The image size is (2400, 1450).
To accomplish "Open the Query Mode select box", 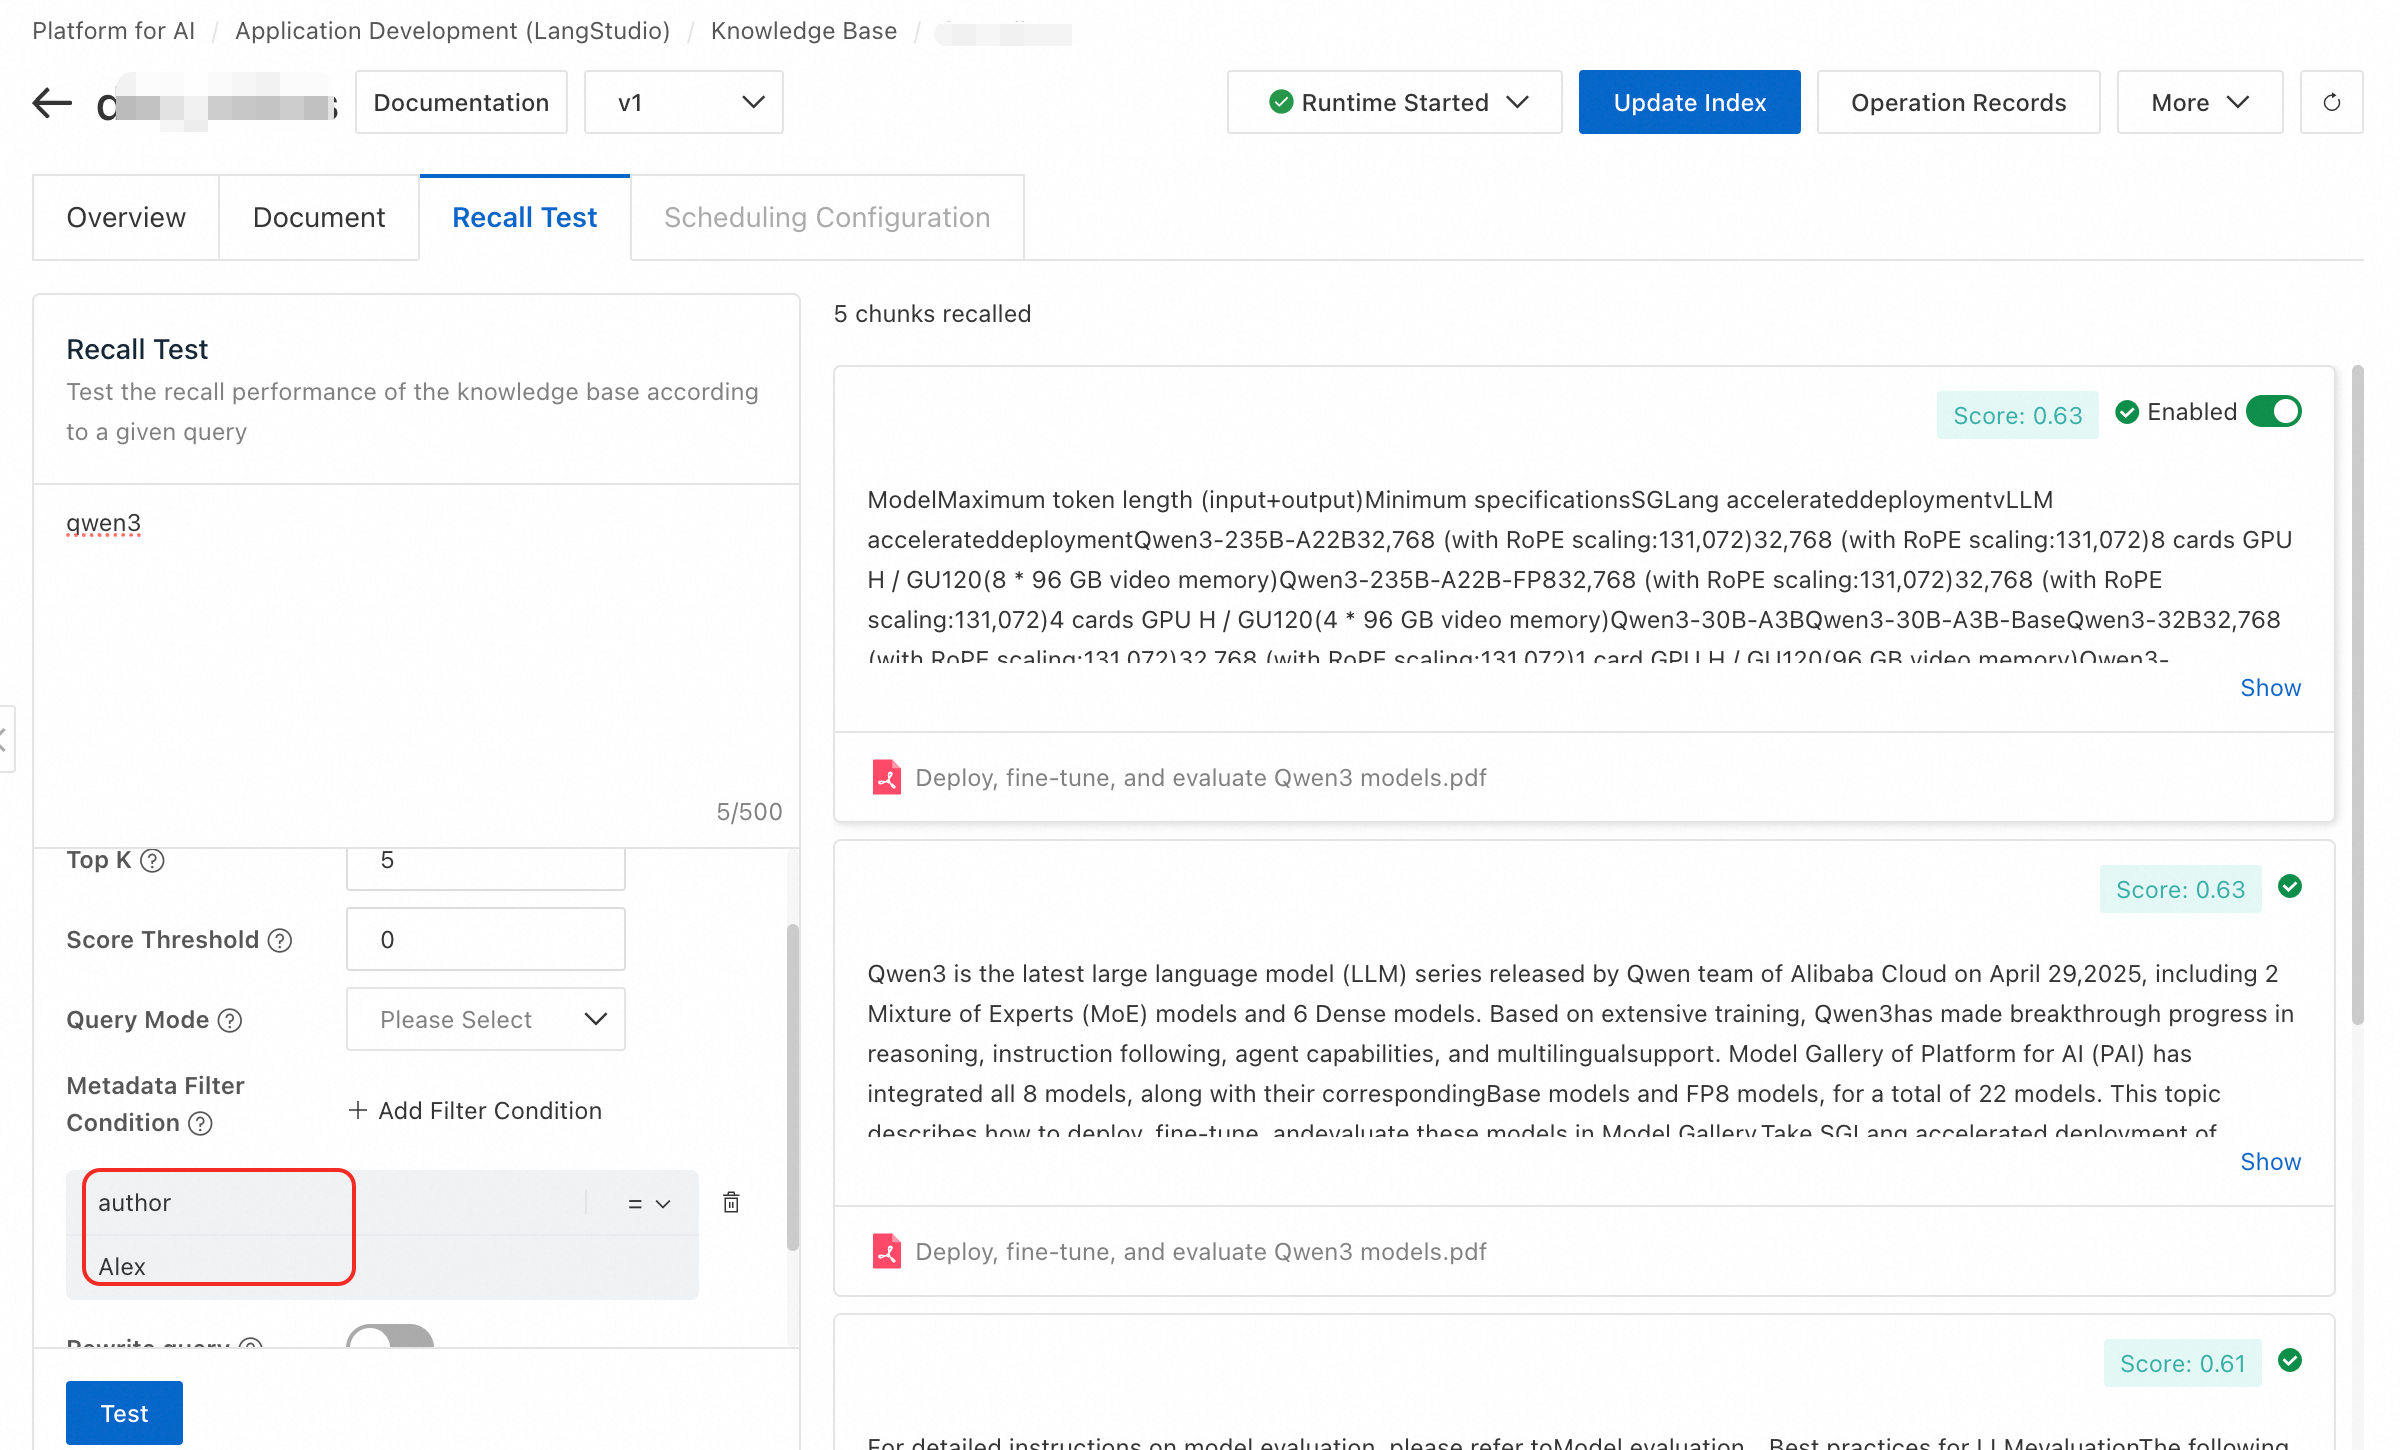I will click(x=485, y=1019).
